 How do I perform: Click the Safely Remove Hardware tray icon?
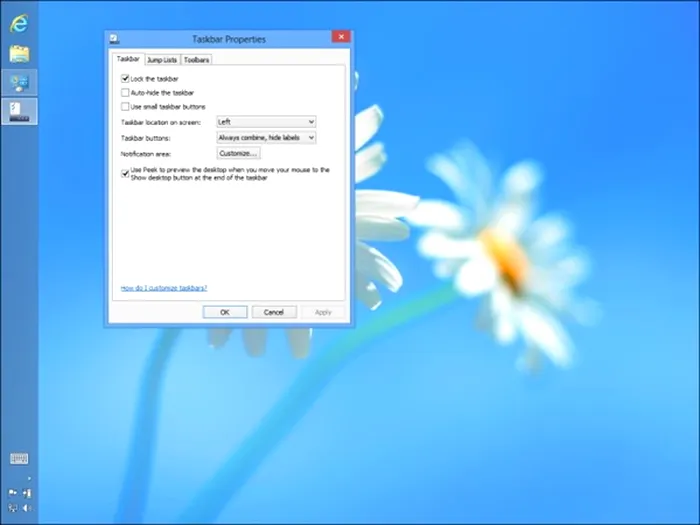[x=27, y=493]
